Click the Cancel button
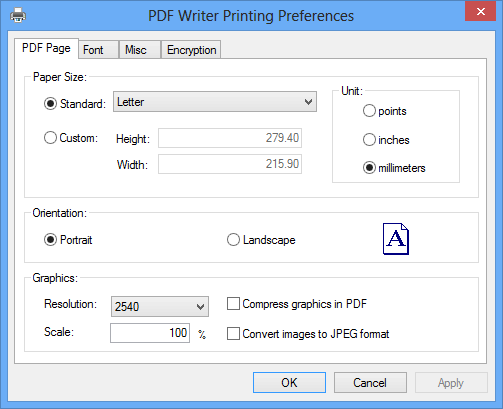503x409 pixels. (x=370, y=383)
